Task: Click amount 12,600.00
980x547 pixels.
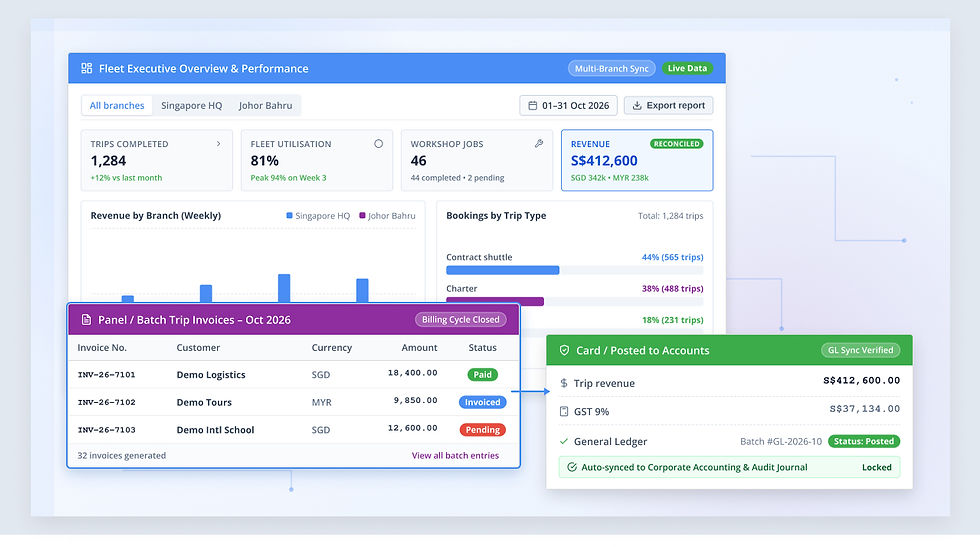Action: [x=412, y=428]
